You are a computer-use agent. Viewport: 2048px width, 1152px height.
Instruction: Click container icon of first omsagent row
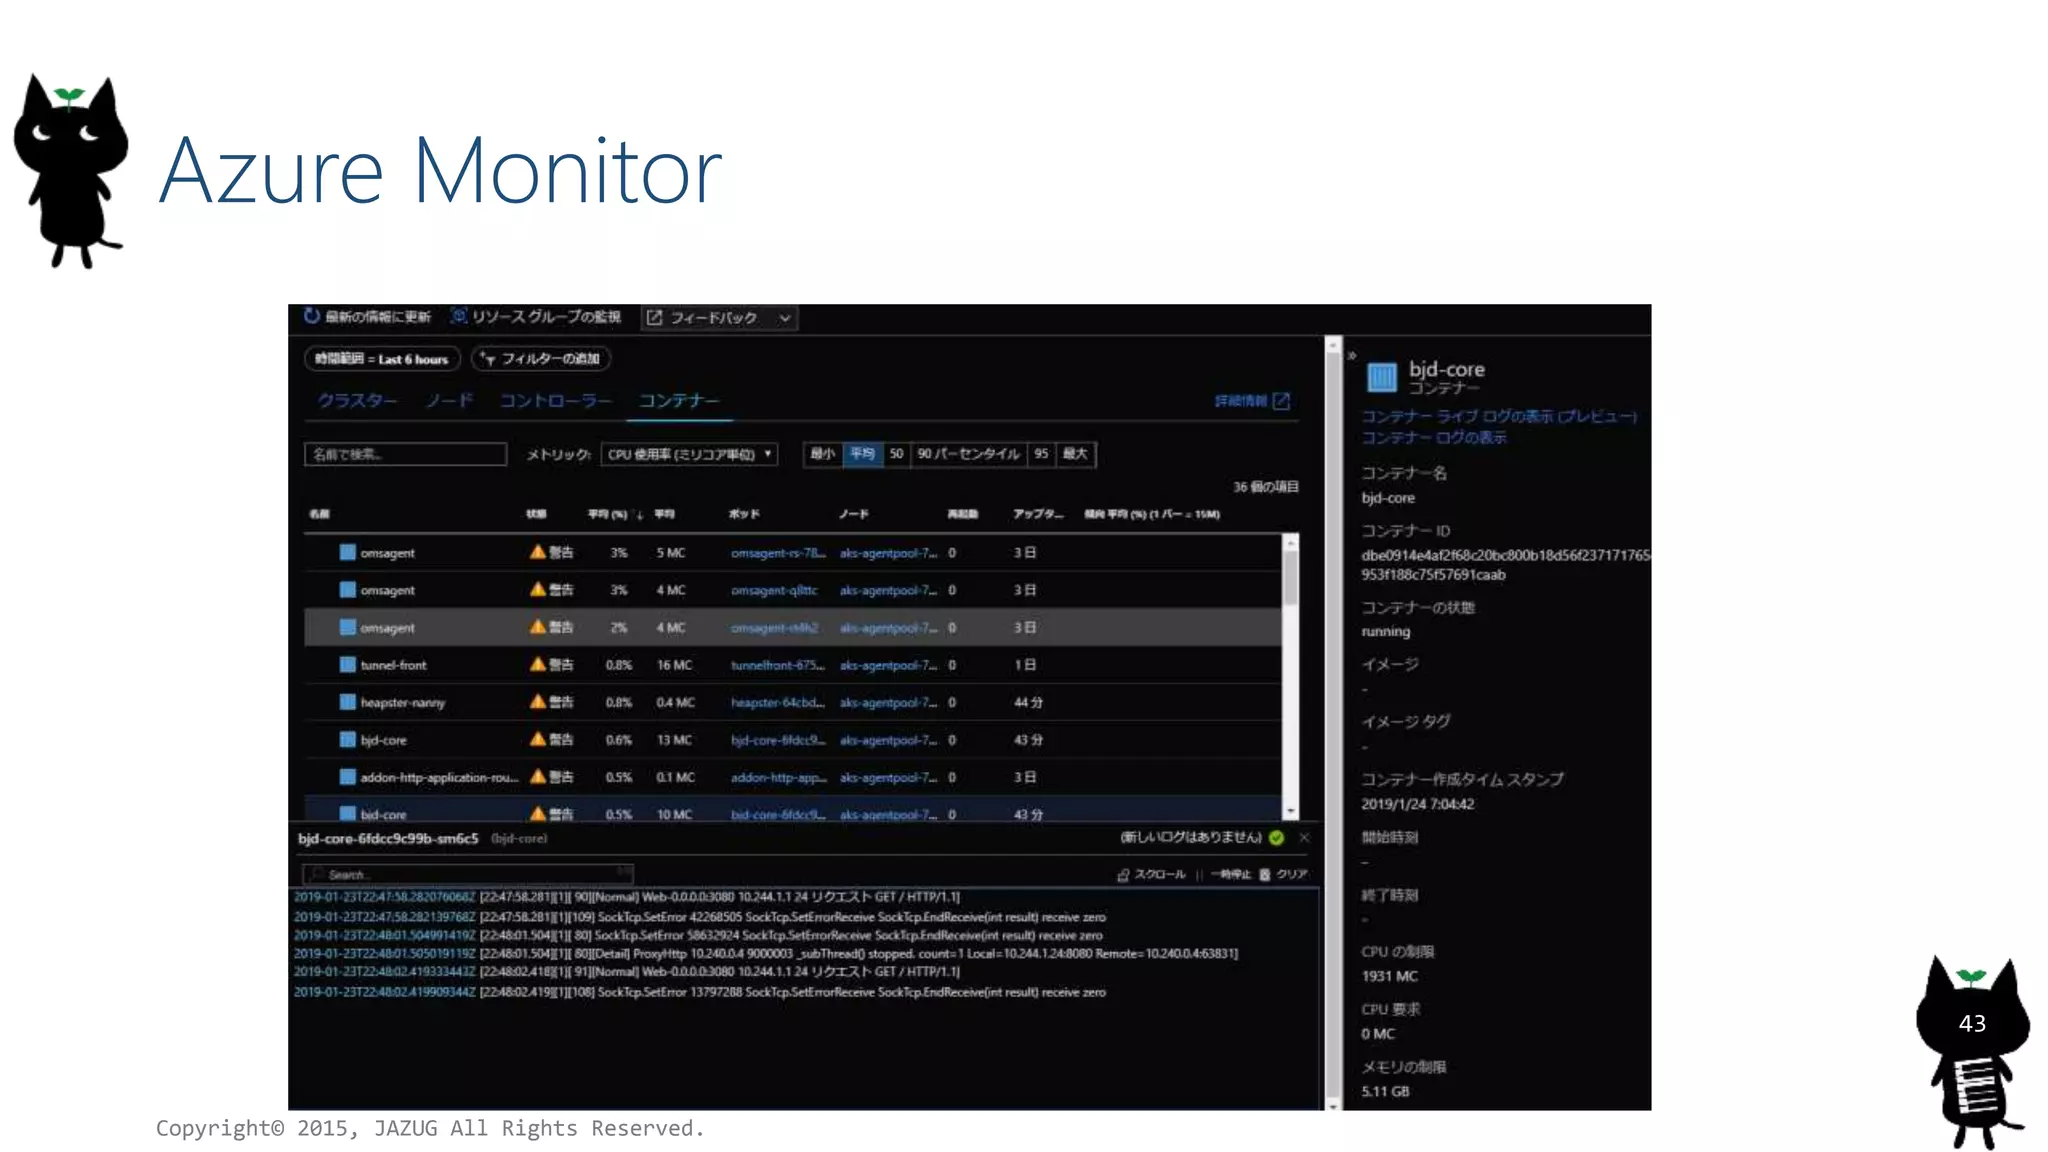pos(347,552)
